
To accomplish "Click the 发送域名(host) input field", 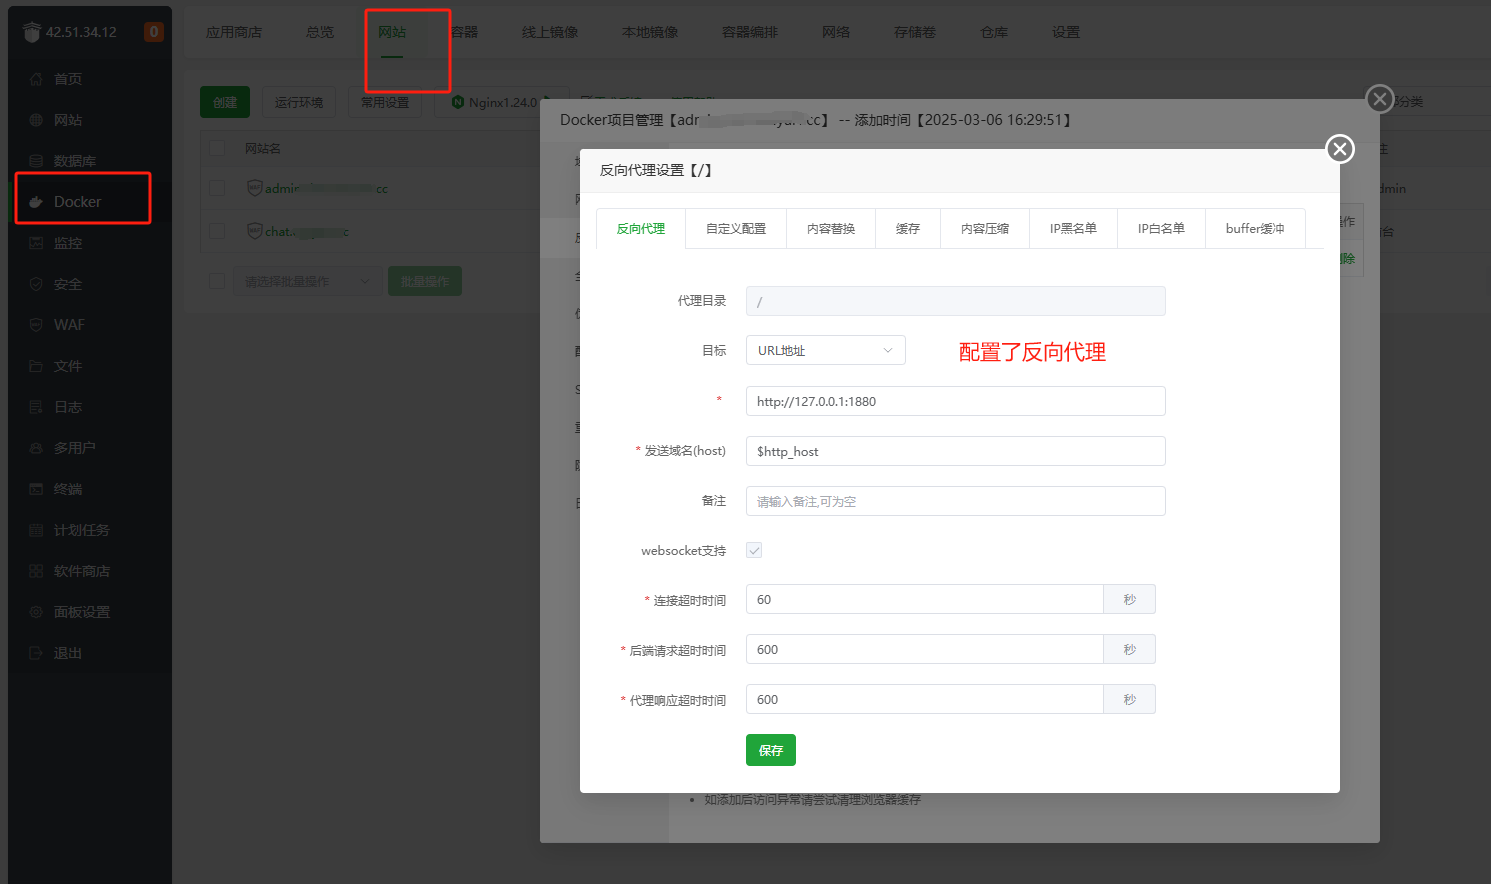I will (x=956, y=451).
